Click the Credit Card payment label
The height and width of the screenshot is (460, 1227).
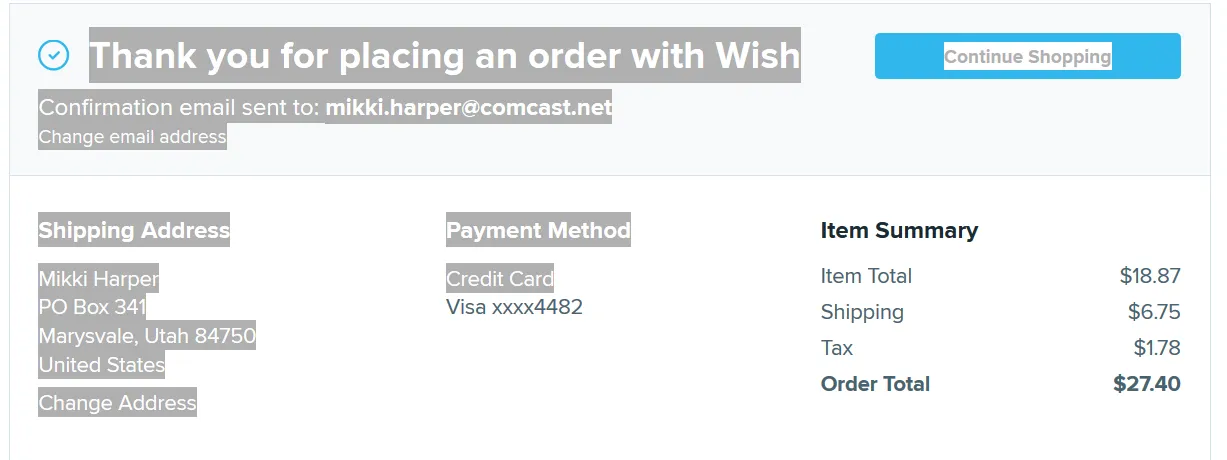[499, 278]
